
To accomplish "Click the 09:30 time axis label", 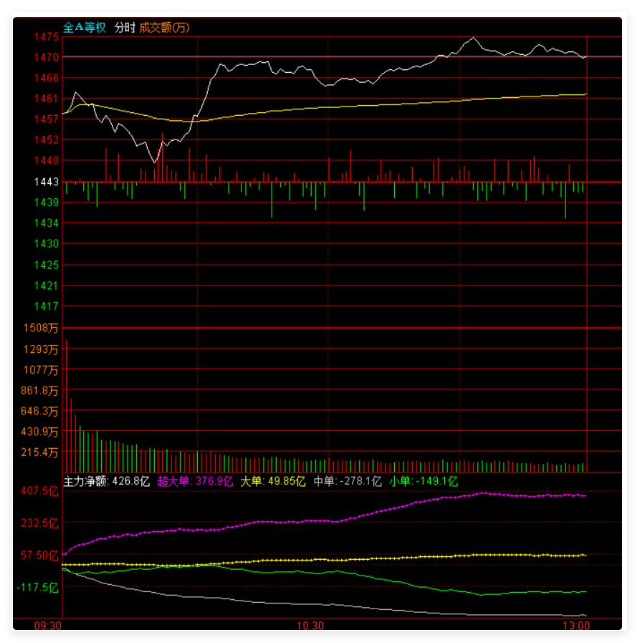I will coord(48,626).
